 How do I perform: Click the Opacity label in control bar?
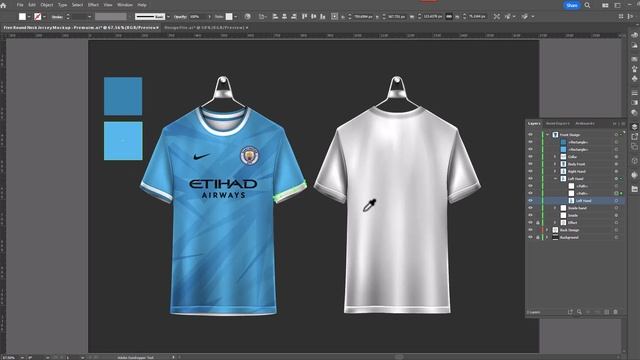coord(180,17)
